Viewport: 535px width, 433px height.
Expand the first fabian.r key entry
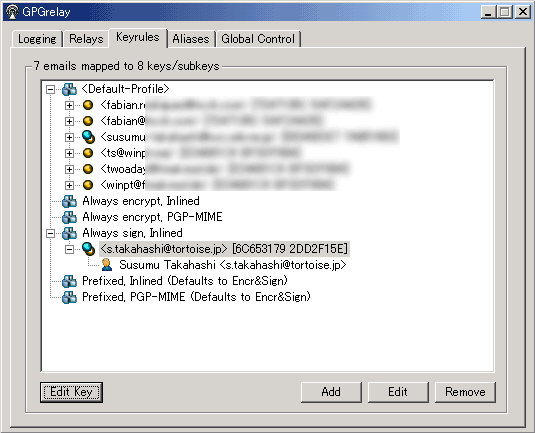[x=69, y=105]
